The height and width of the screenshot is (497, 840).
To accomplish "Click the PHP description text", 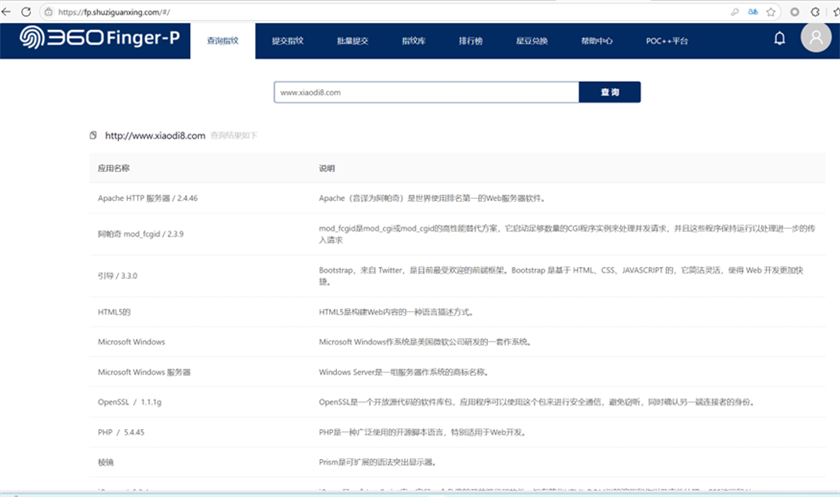I will pos(423,432).
